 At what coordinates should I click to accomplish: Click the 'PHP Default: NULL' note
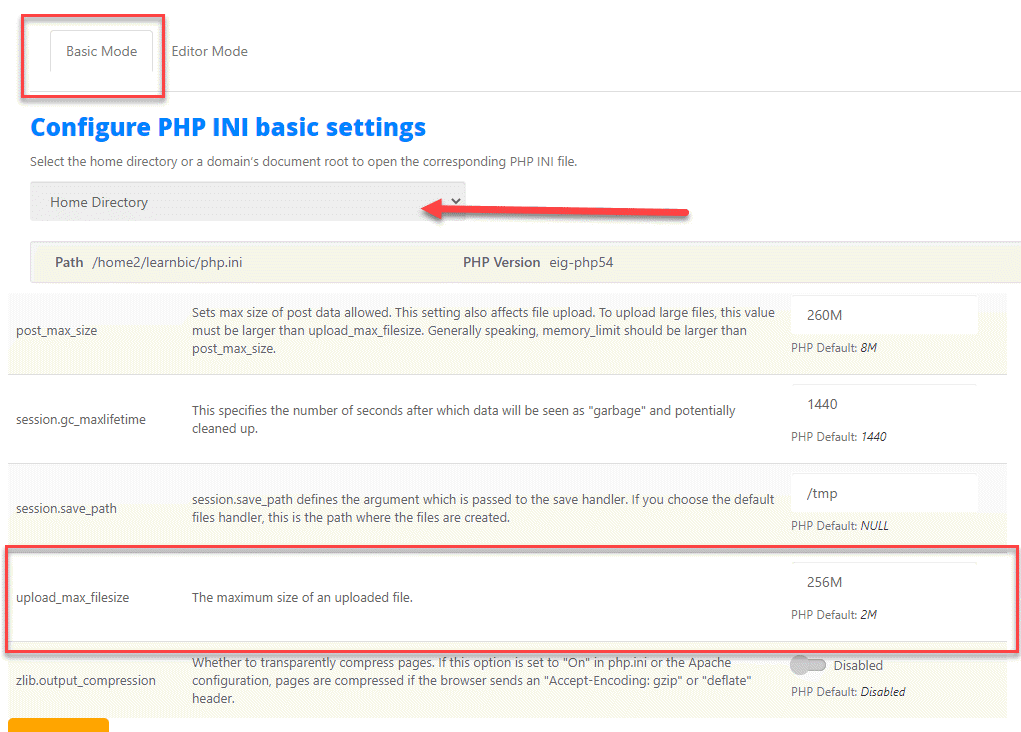pyautogui.click(x=840, y=526)
